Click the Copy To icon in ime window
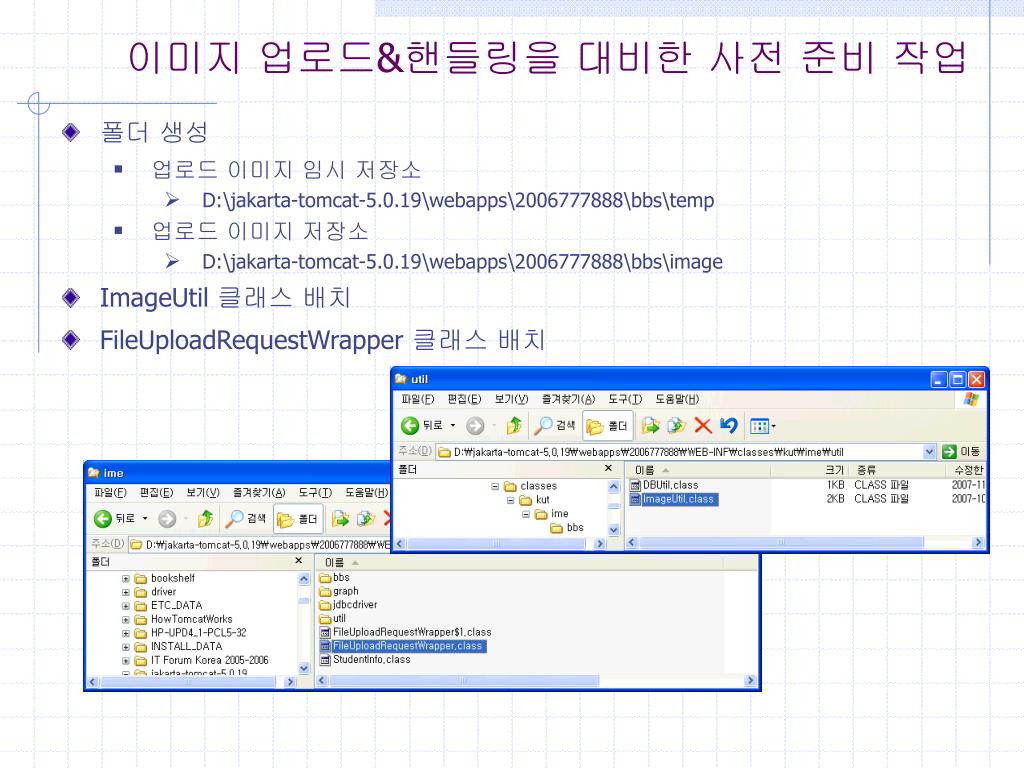Image resolution: width=1024 pixels, height=768 pixels. click(x=366, y=519)
